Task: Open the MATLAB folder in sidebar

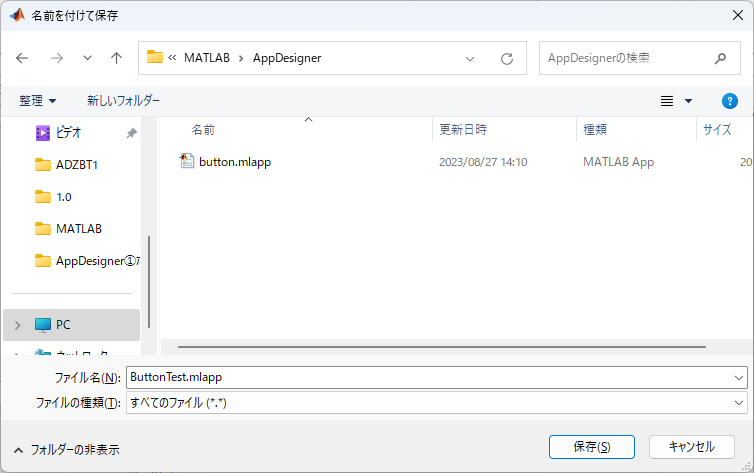Action: pyautogui.click(x=79, y=229)
